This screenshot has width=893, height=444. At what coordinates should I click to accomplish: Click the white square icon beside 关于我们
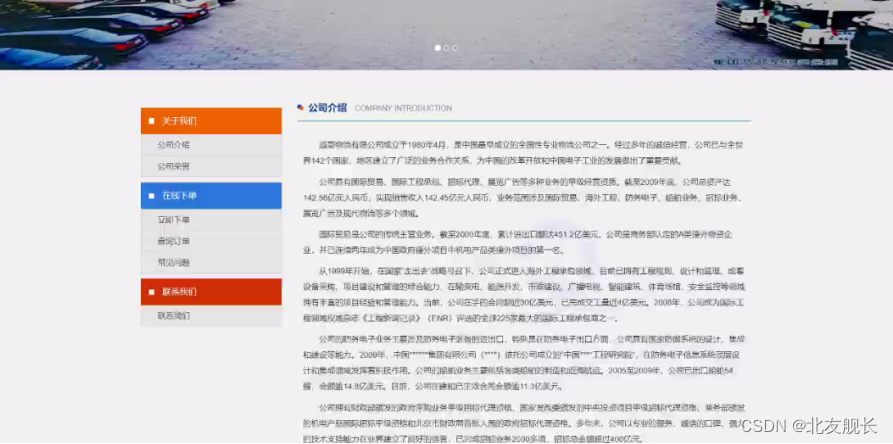pos(151,121)
